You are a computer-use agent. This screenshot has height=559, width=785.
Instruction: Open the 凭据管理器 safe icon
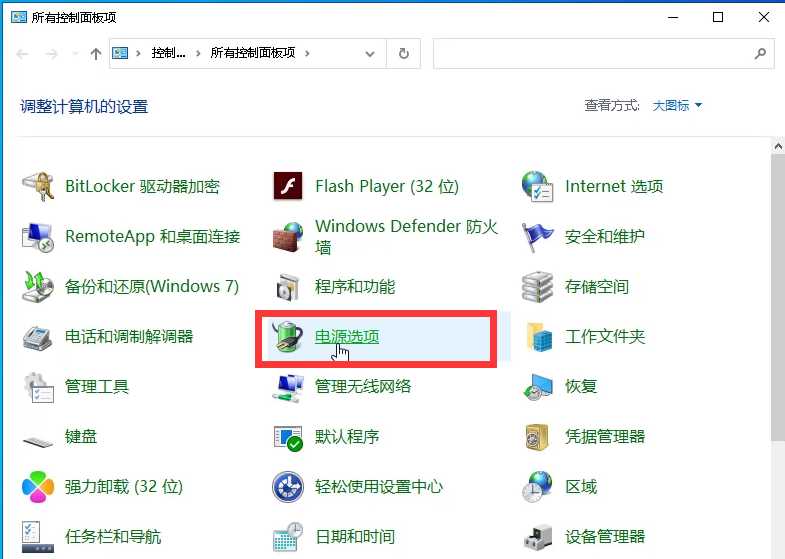pos(538,437)
